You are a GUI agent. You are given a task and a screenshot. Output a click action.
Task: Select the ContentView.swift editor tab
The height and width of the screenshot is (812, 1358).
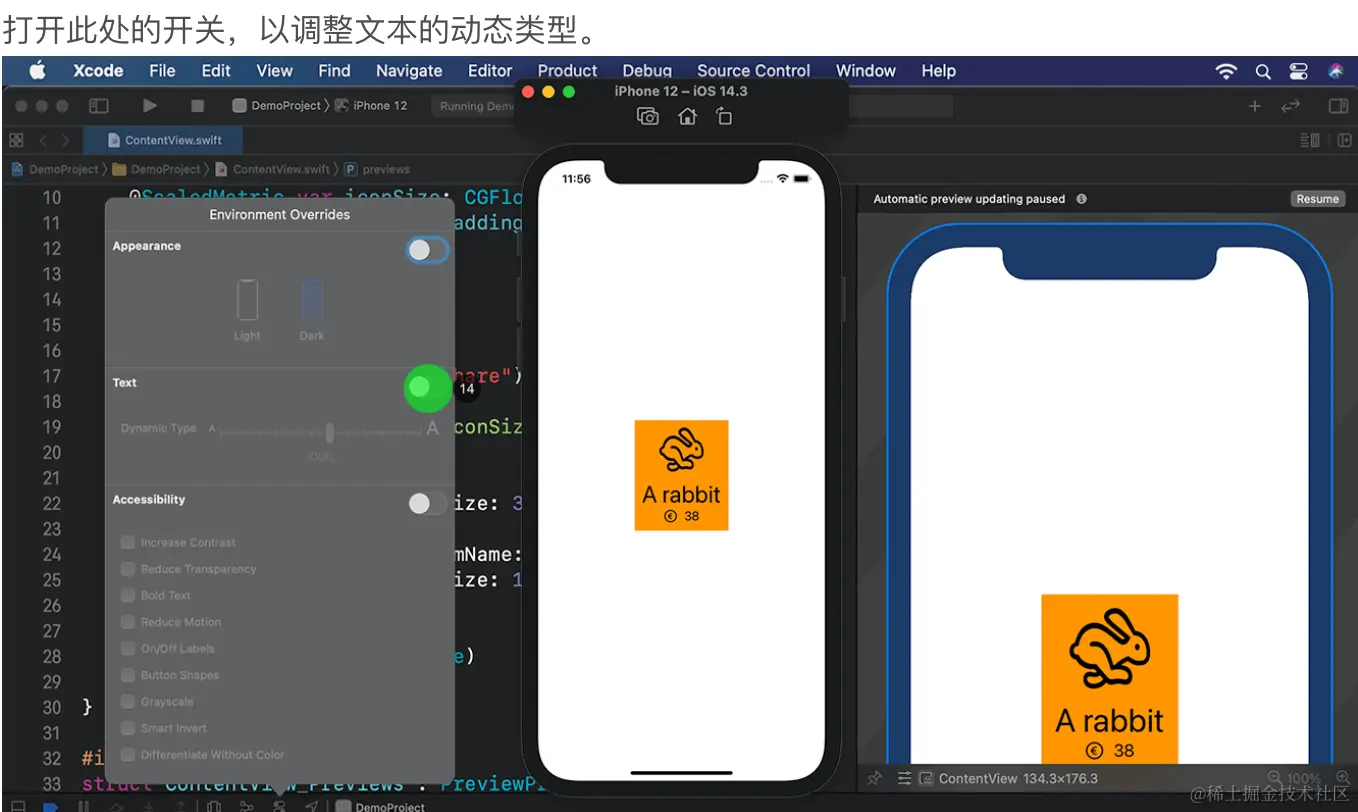[x=165, y=141]
